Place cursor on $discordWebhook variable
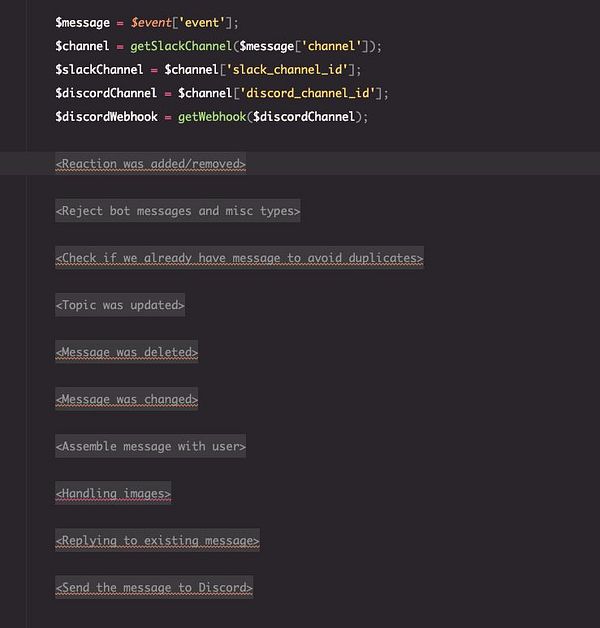 point(107,117)
